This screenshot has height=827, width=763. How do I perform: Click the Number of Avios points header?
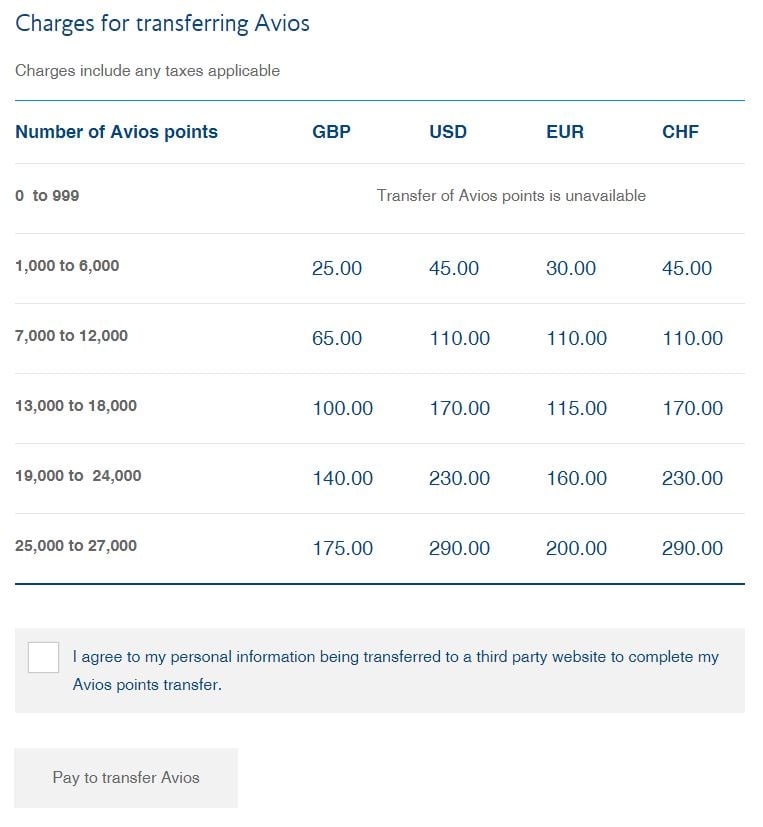click(116, 132)
